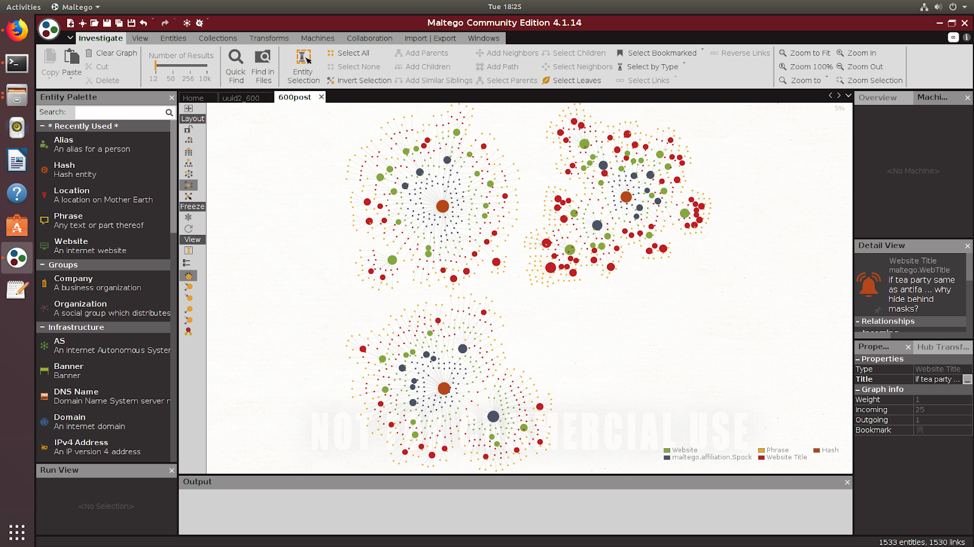Open Terminal from the Ubuntu dock
This screenshot has height=547, width=974.
tap(17, 63)
